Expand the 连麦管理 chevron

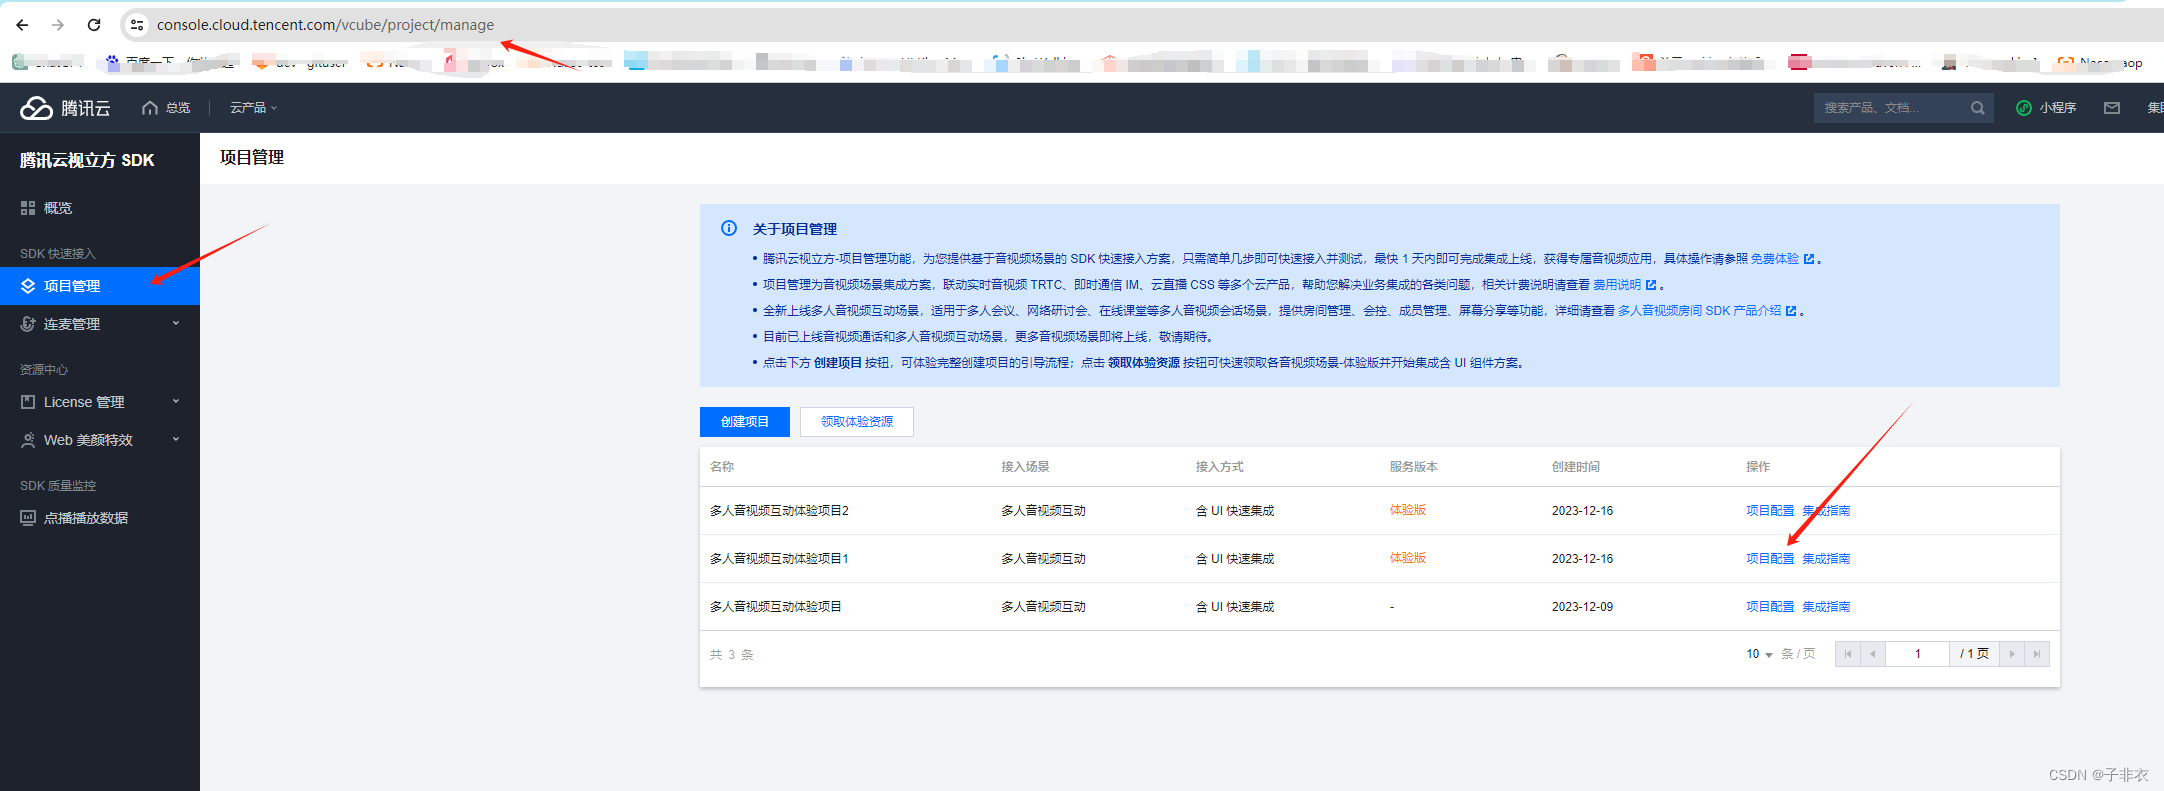(x=176, y=323)
